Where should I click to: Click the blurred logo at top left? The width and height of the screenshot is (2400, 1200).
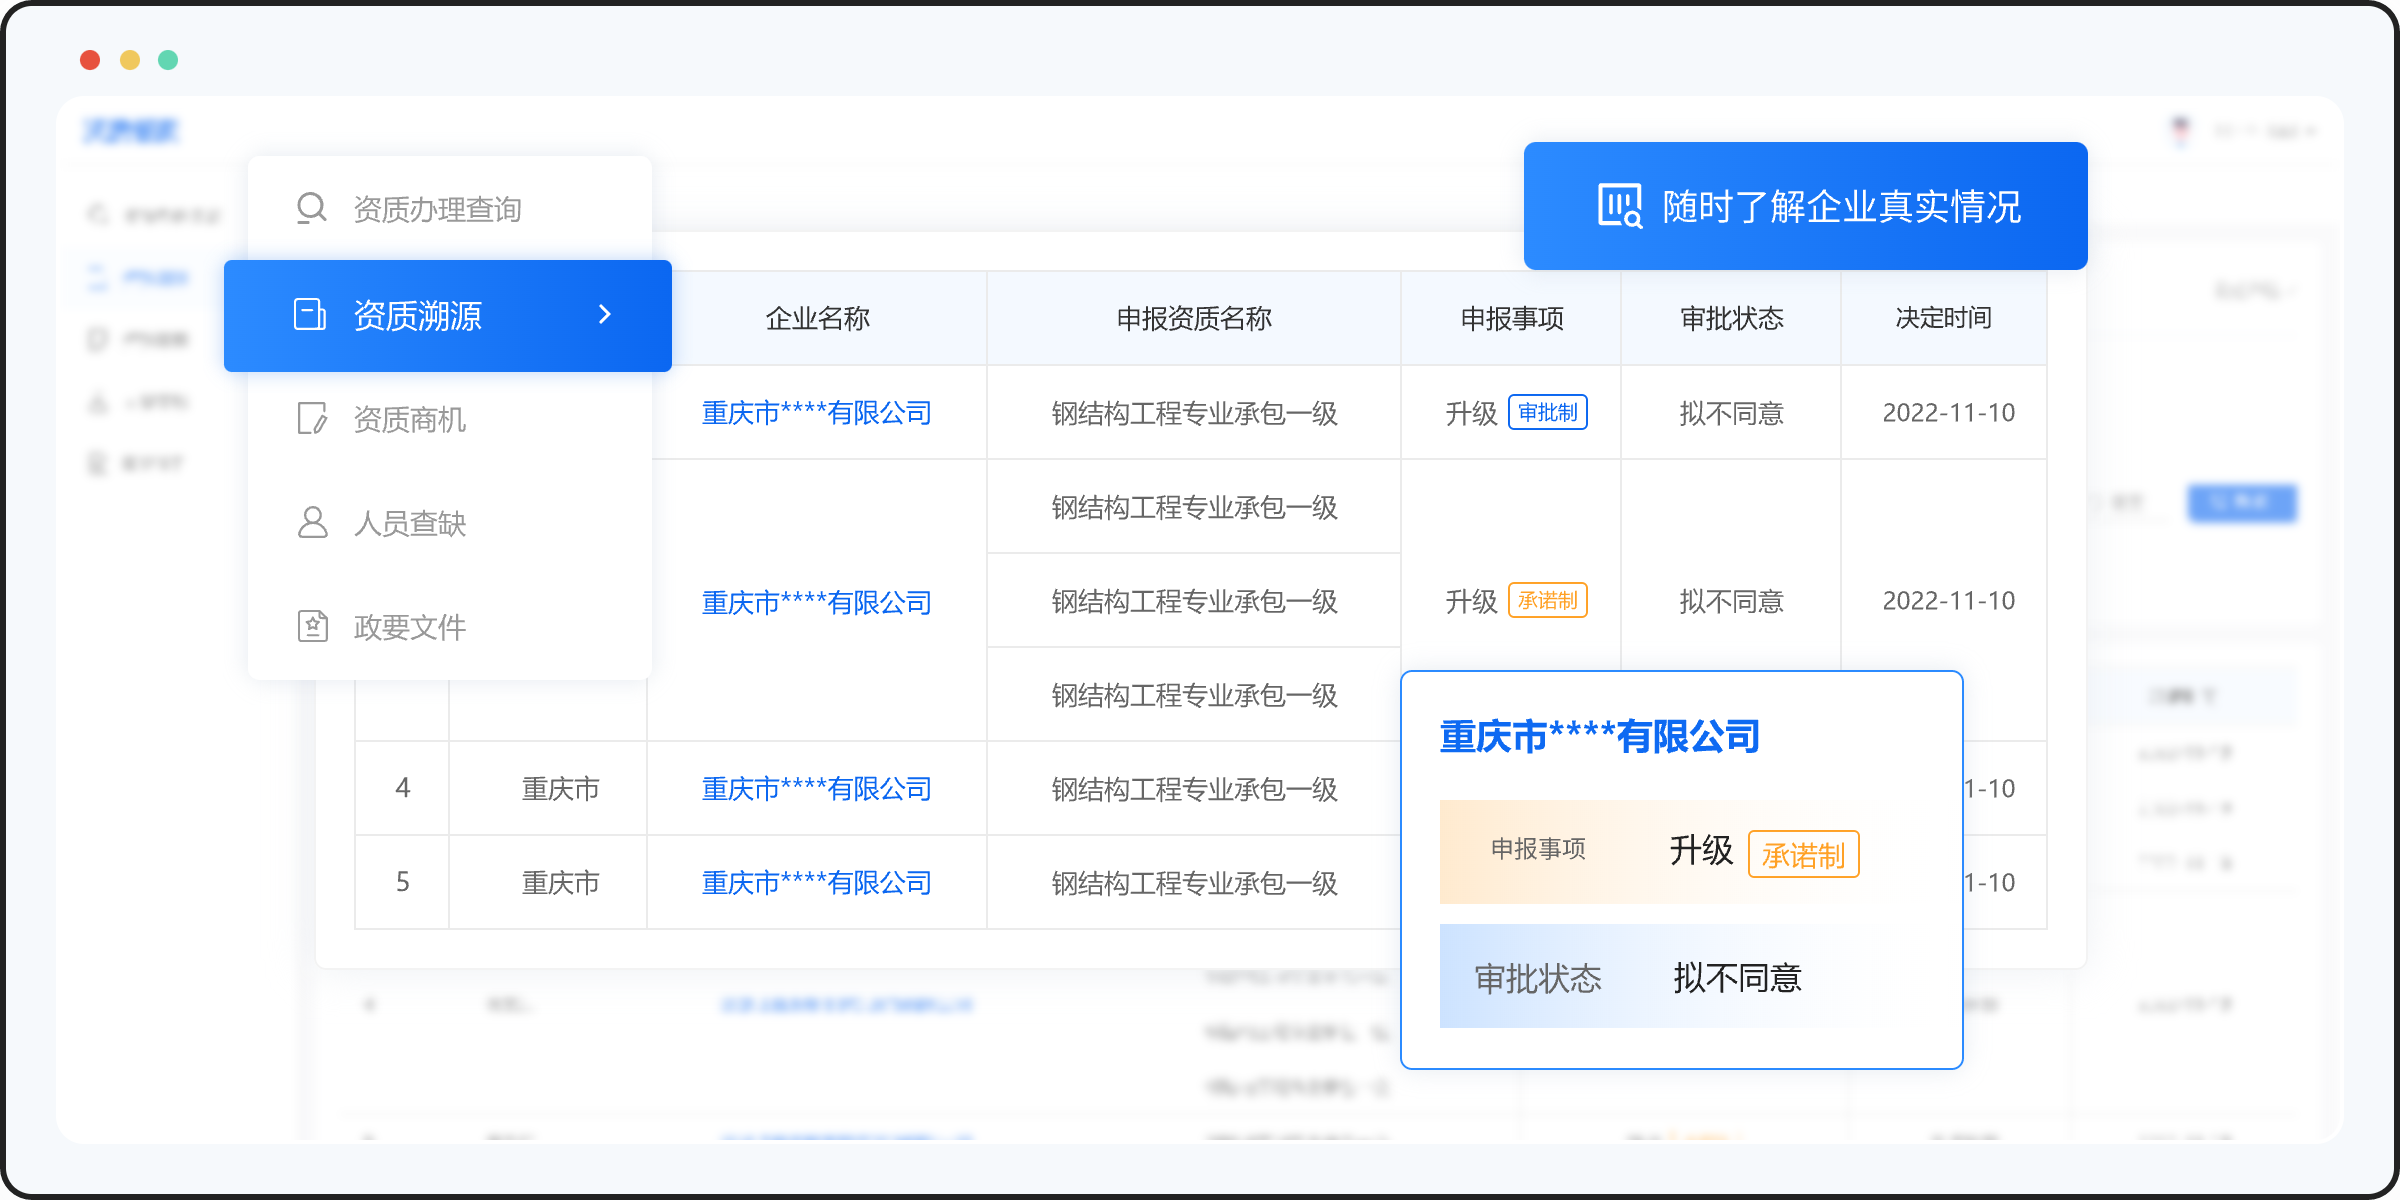point(130,130)
